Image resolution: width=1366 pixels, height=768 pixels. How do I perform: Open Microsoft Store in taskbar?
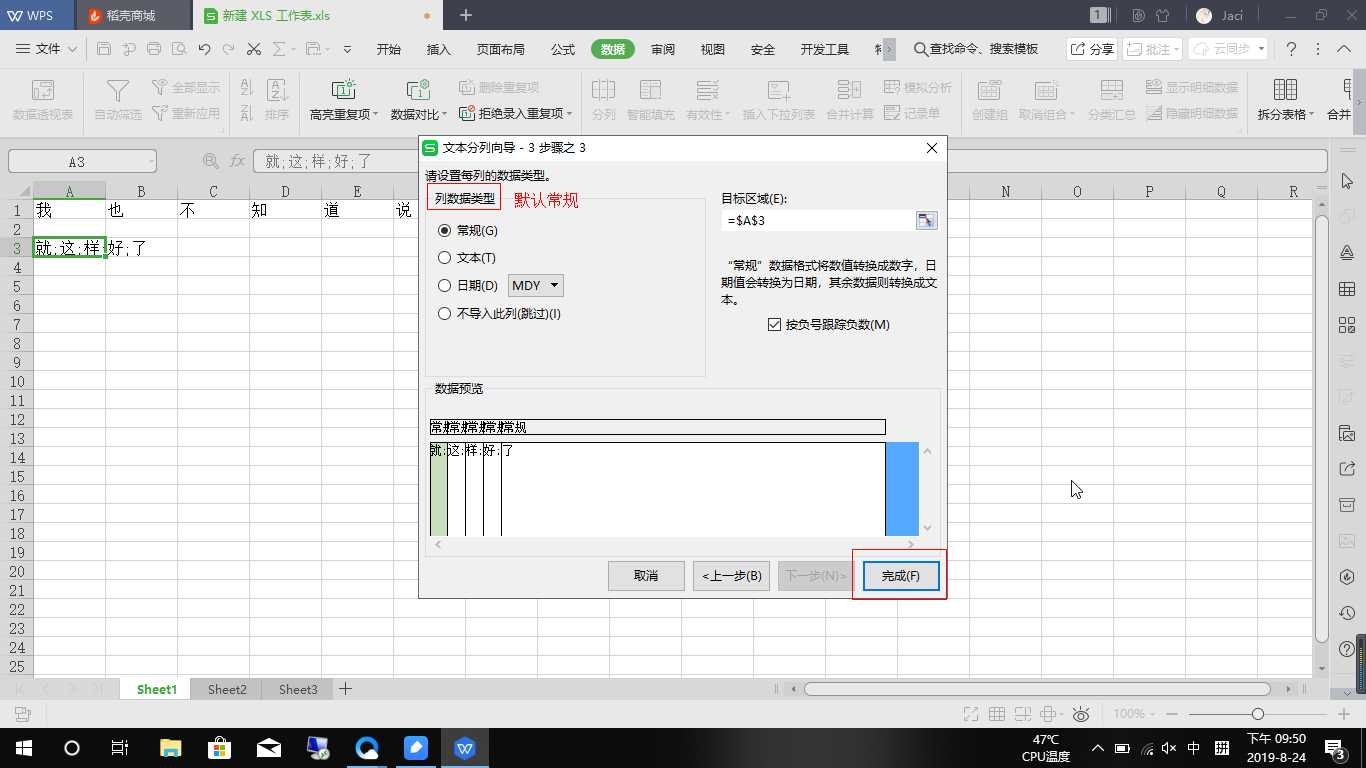[219, 748]
